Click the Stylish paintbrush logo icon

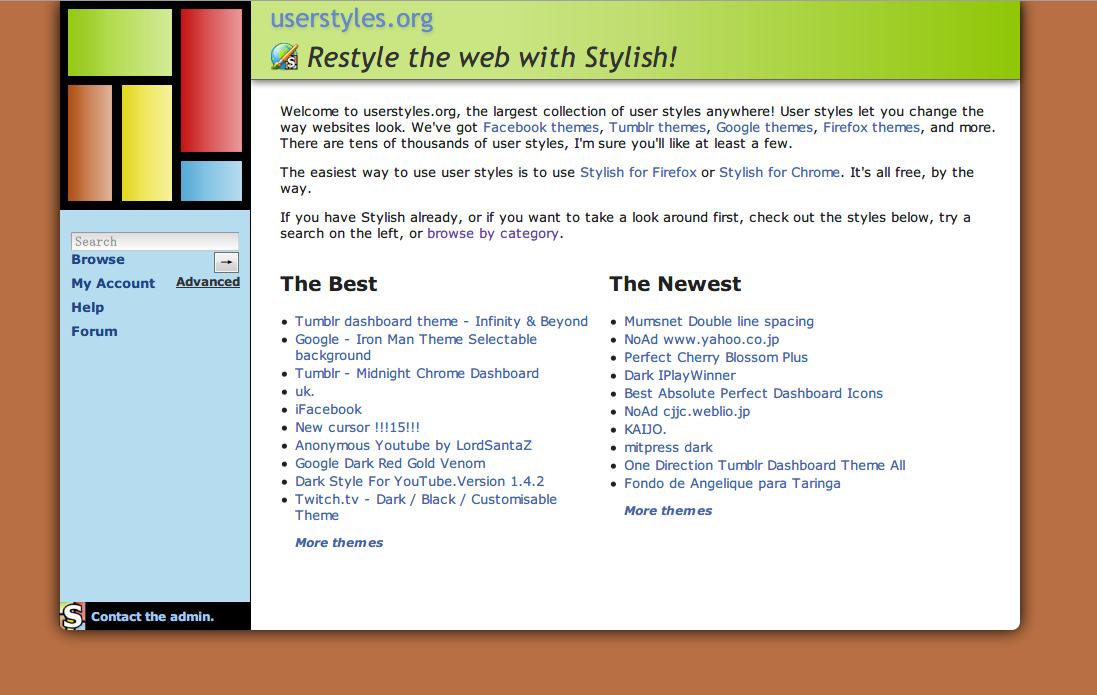285,57
